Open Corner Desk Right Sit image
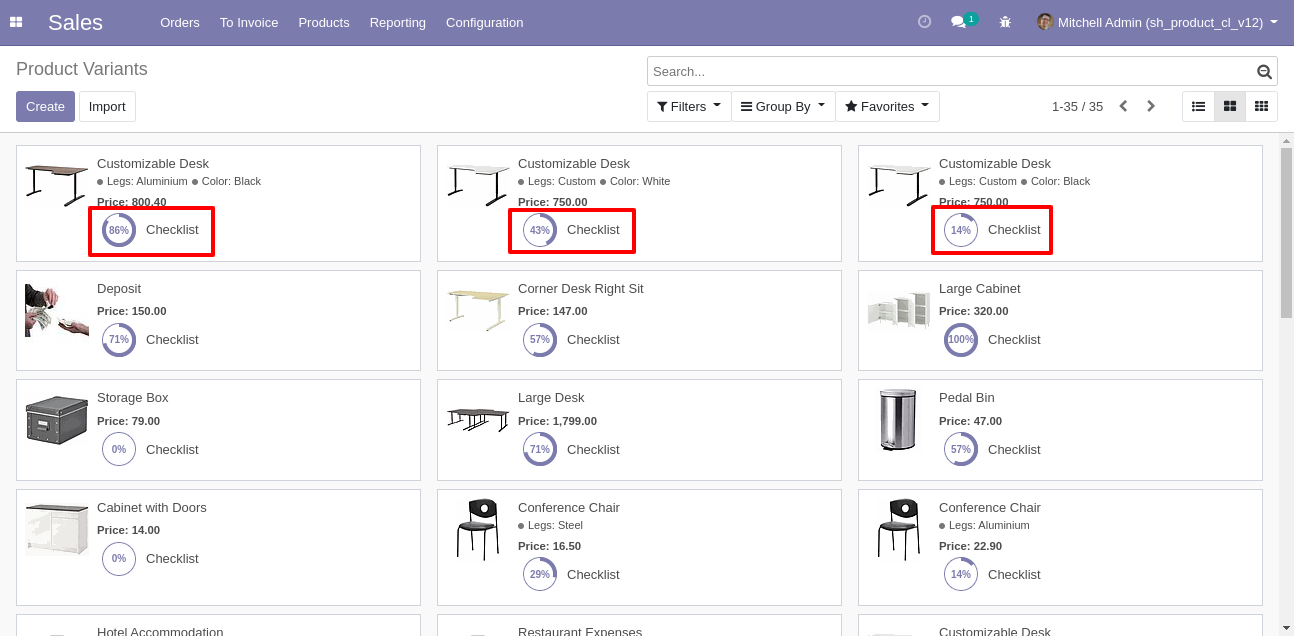1294x636 pixels. point(478,309)
